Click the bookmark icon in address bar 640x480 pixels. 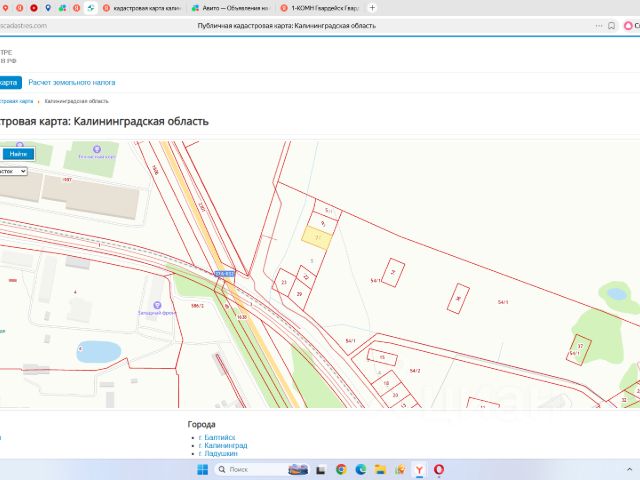(611, 26)
